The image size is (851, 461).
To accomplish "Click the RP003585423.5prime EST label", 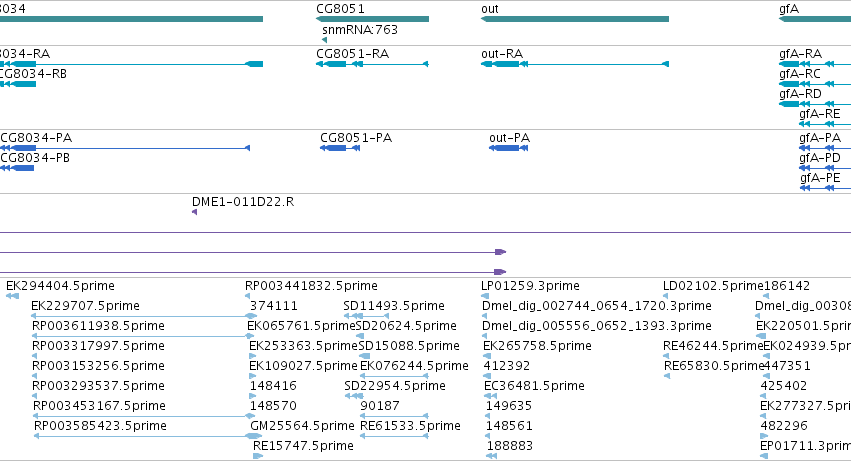I will tap(100, 426).
